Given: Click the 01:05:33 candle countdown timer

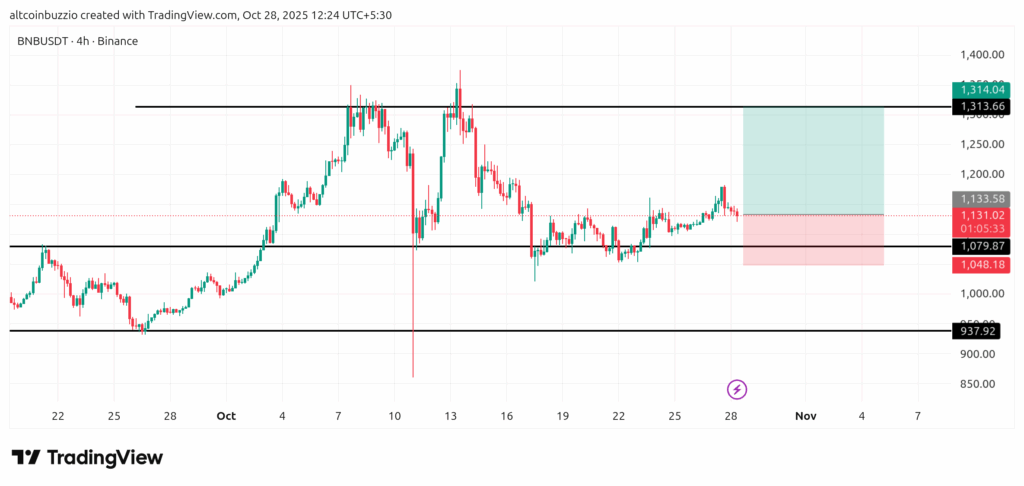Looking at the screenshot, I should [x=978, y=228].
